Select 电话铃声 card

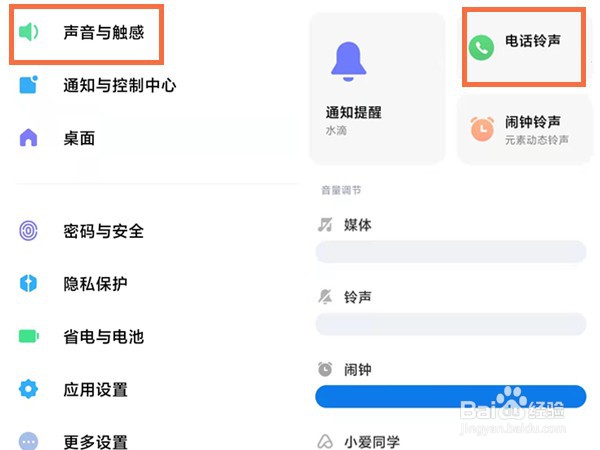pyautogui.click(x=524, y=47)
